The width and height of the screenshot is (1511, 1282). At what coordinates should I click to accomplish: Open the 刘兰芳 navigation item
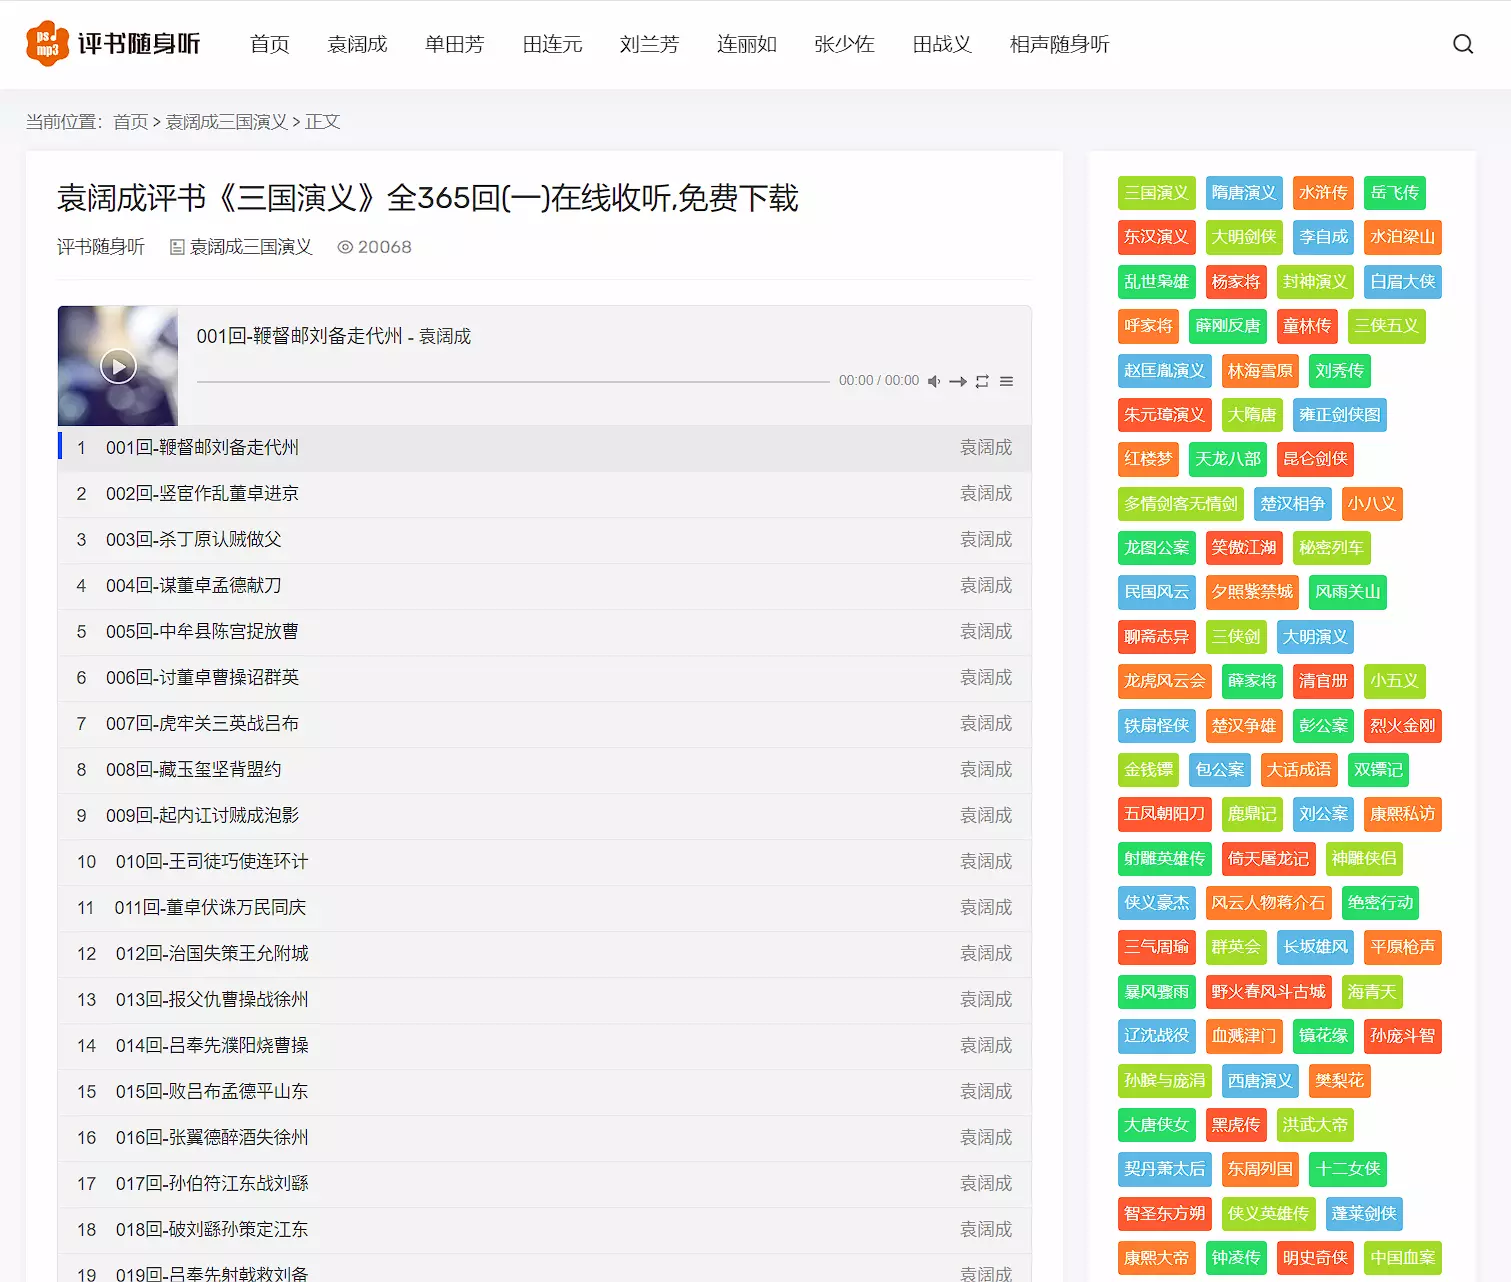coord(649,44)
